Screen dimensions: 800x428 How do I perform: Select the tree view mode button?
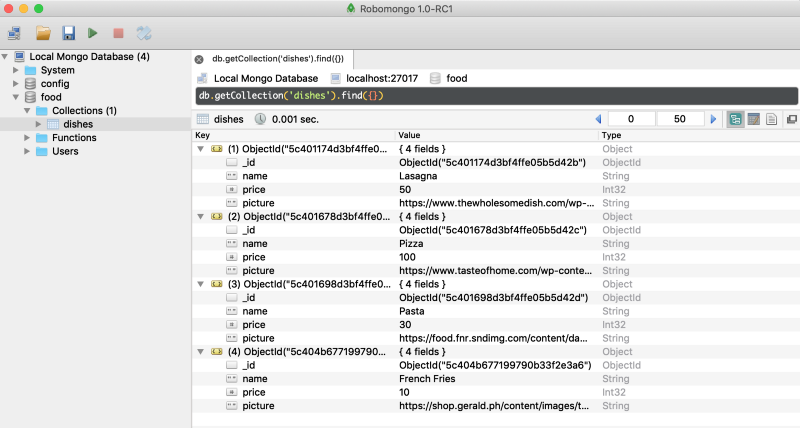click(736, 119)
